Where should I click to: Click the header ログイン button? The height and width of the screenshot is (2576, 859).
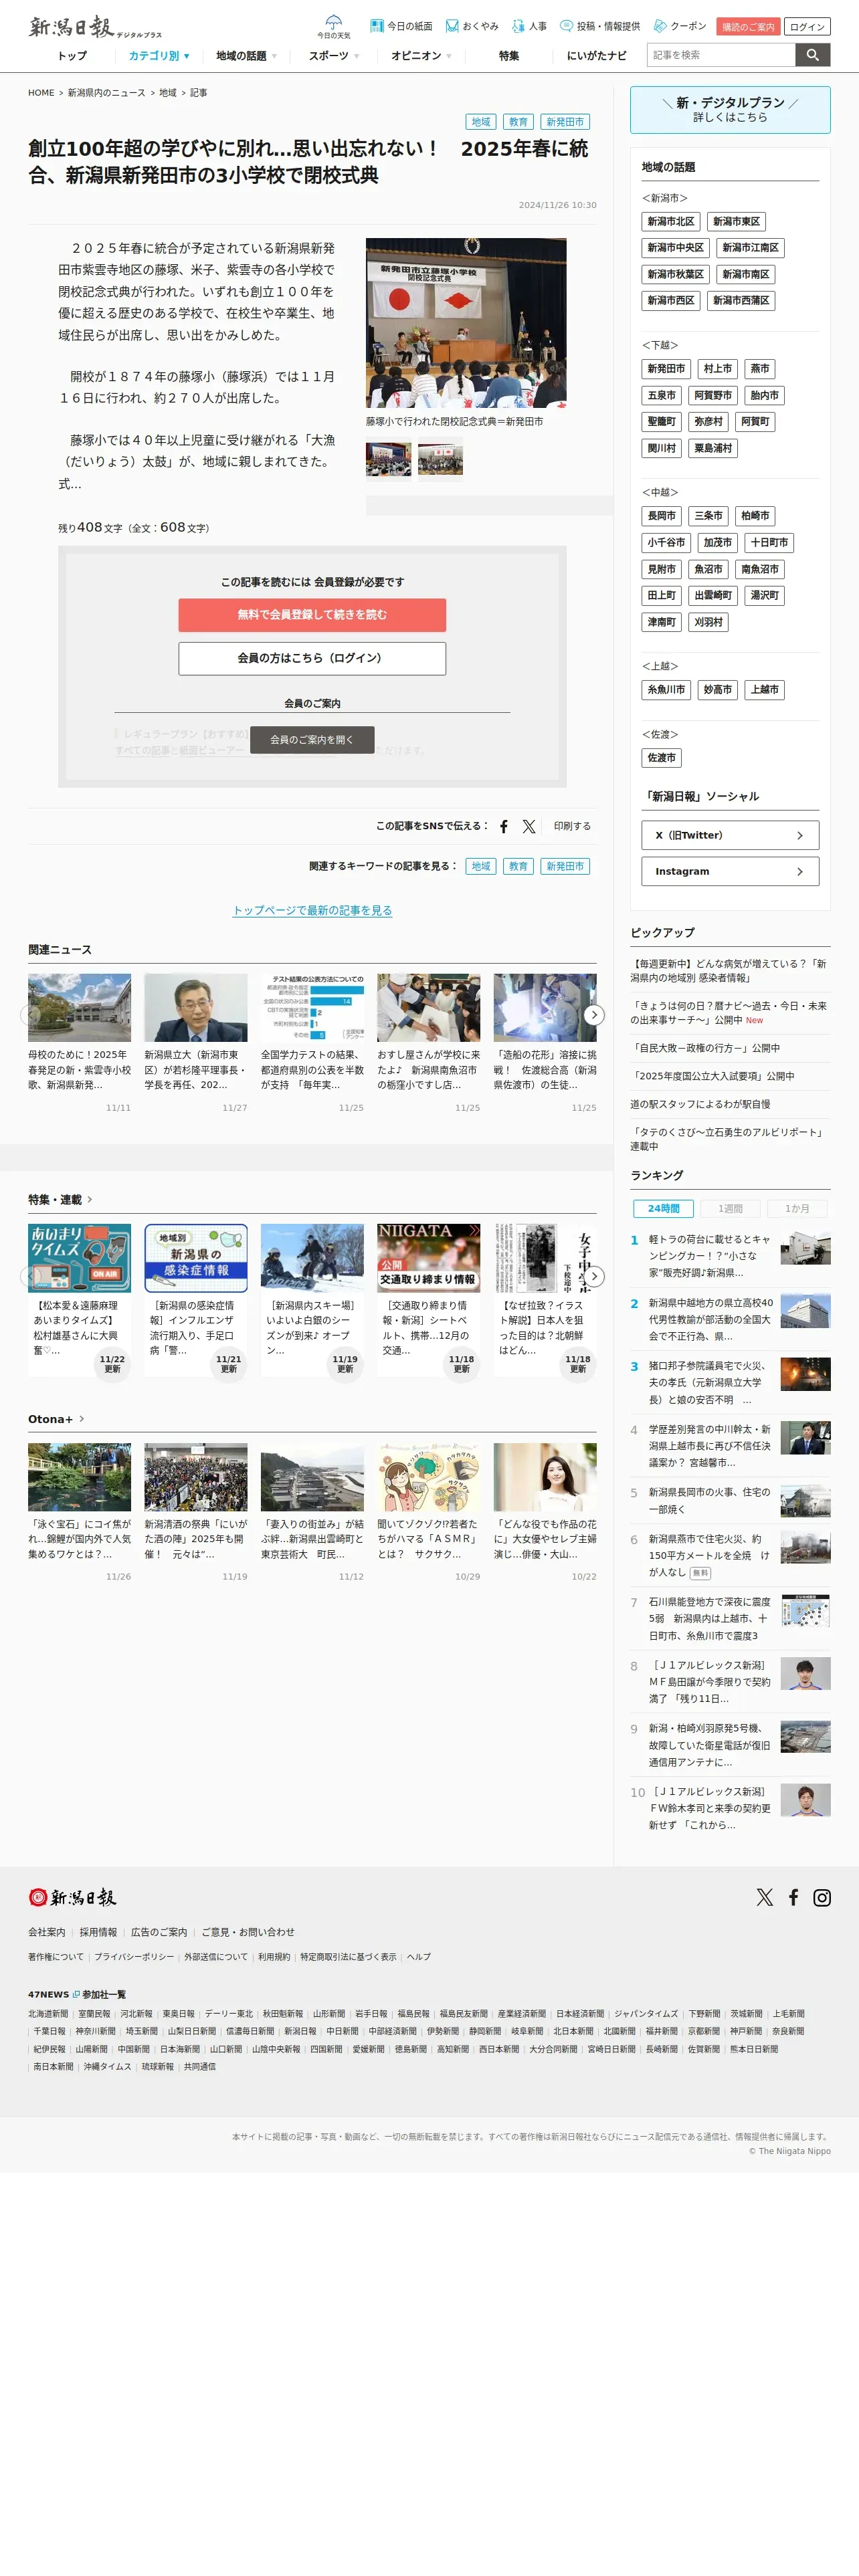click(807, 27)
